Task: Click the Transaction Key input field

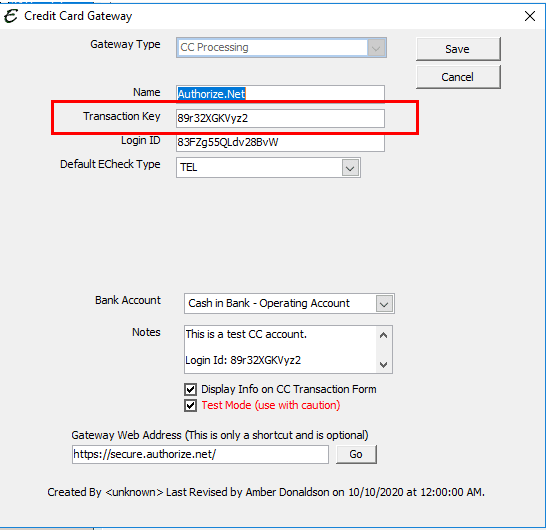Action: [x=280, y=118]
